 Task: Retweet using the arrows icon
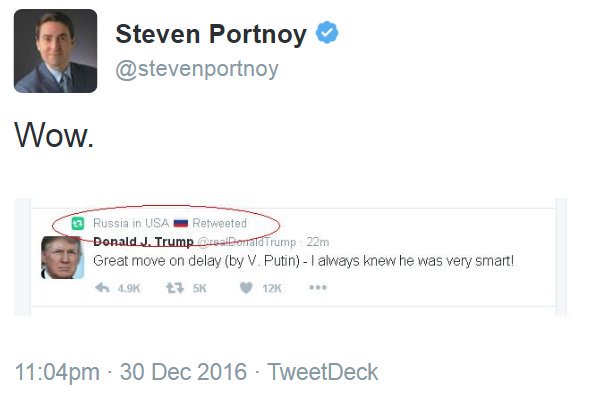coord(175,288)
